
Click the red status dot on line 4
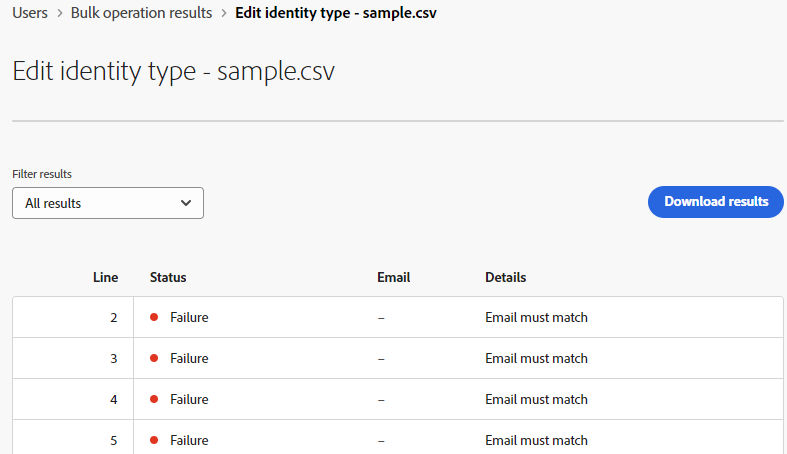154,399
